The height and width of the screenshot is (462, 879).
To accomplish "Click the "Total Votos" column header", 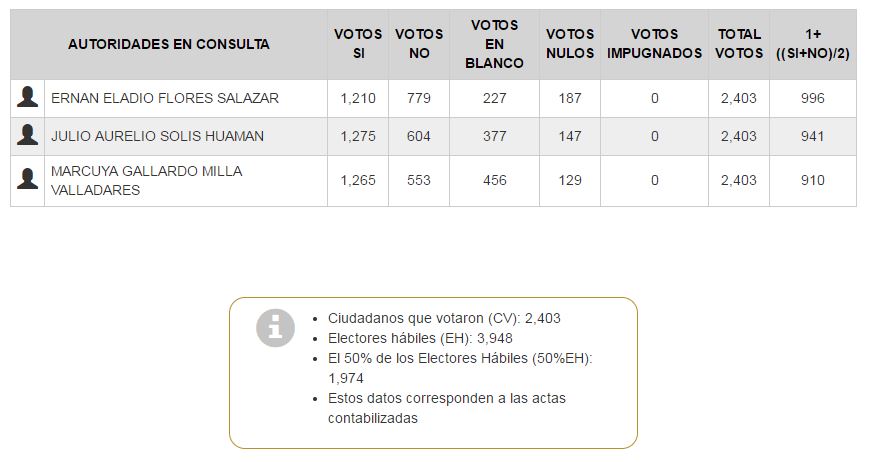I will [x=739, y=44].
